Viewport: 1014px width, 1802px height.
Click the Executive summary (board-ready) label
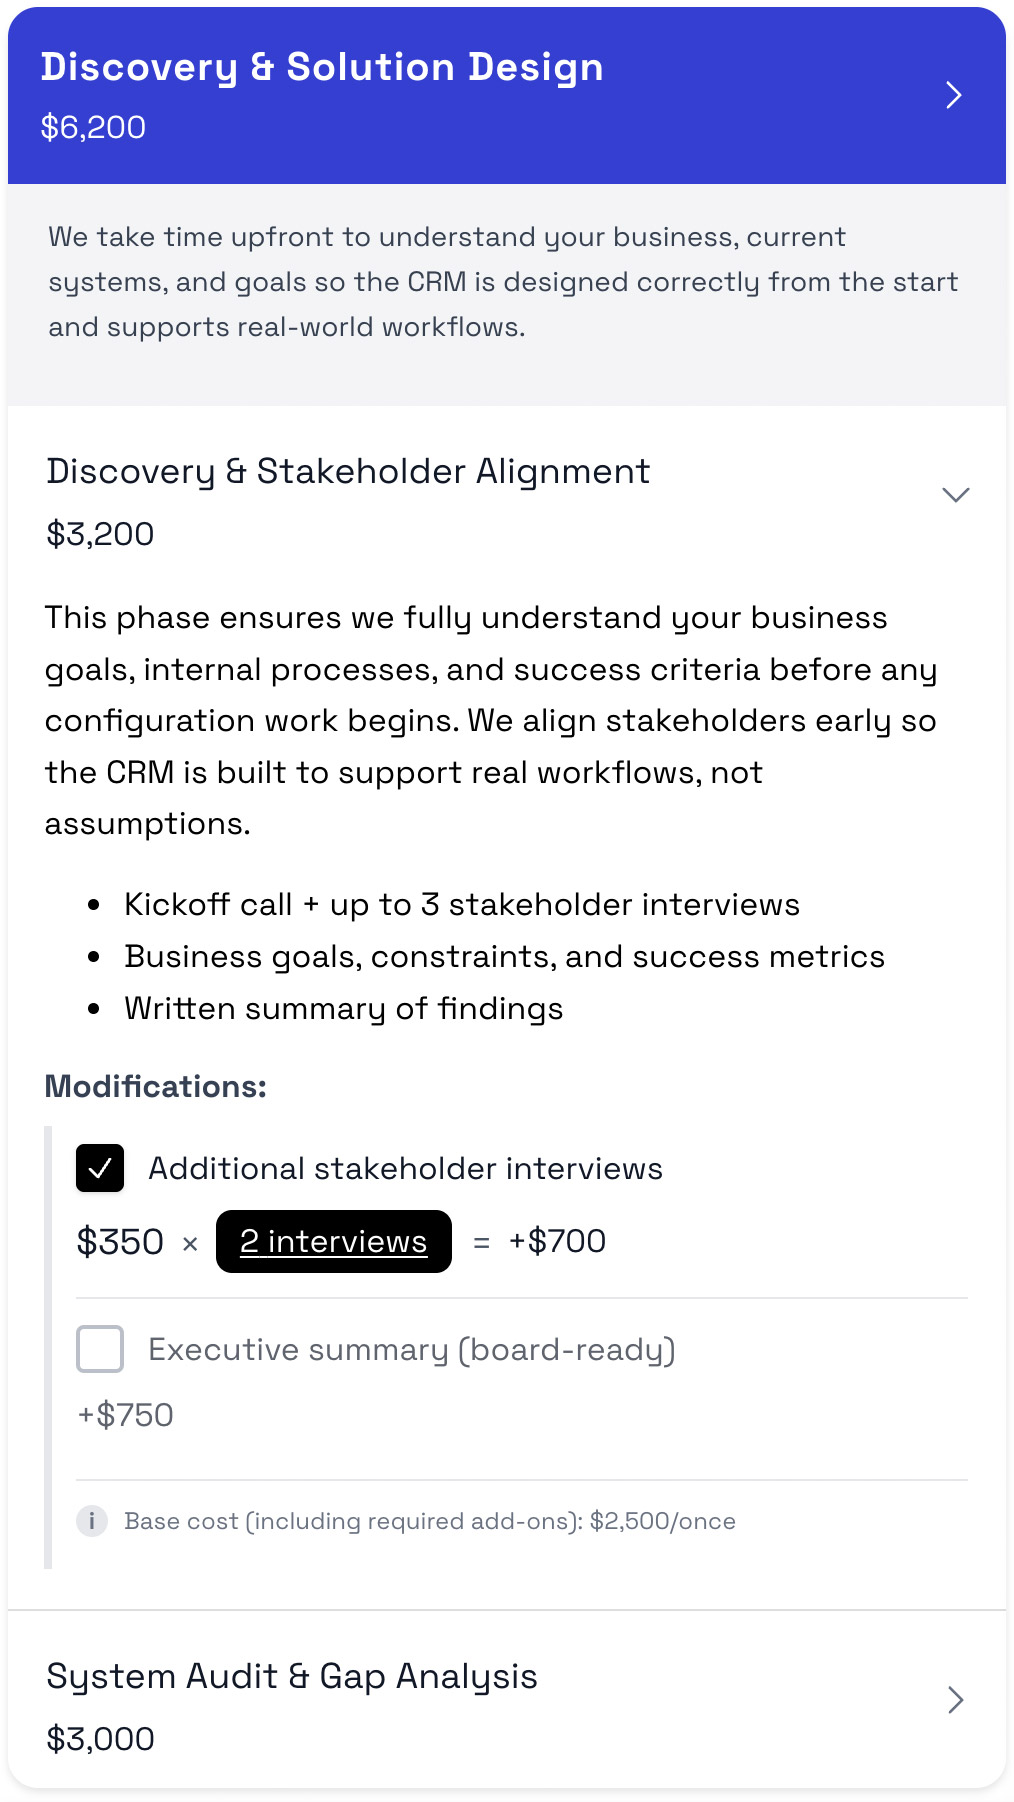click(412, 1350)
